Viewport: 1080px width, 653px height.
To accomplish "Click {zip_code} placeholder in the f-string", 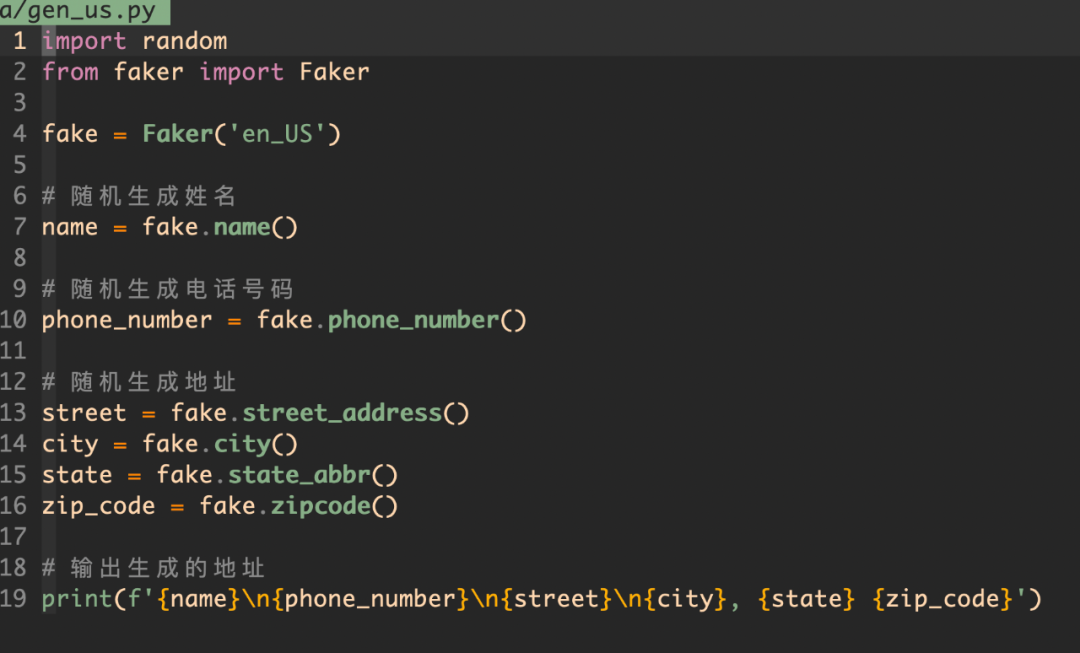I will [x=943, y=599].
